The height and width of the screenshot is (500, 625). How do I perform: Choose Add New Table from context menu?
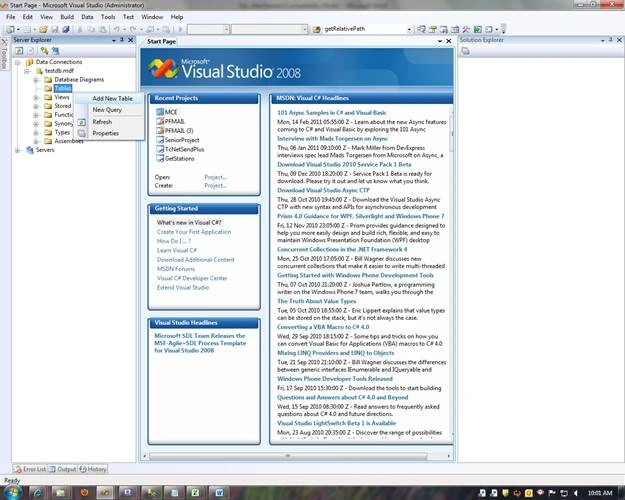point(109,98)
